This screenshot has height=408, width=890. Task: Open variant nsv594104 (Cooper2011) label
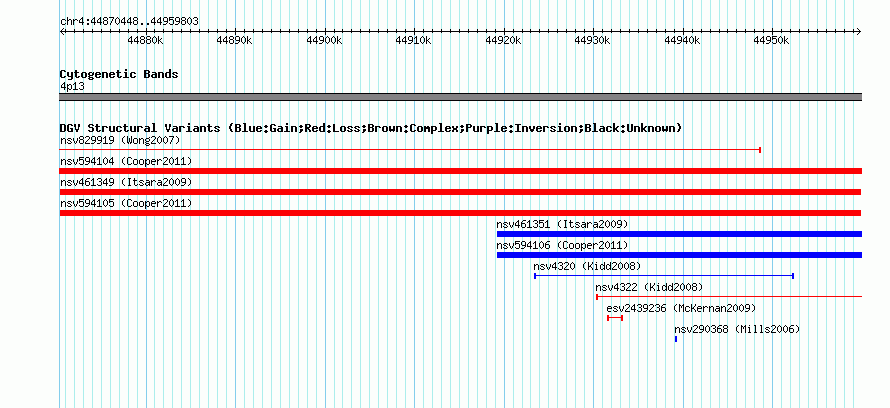coord(126,162)
